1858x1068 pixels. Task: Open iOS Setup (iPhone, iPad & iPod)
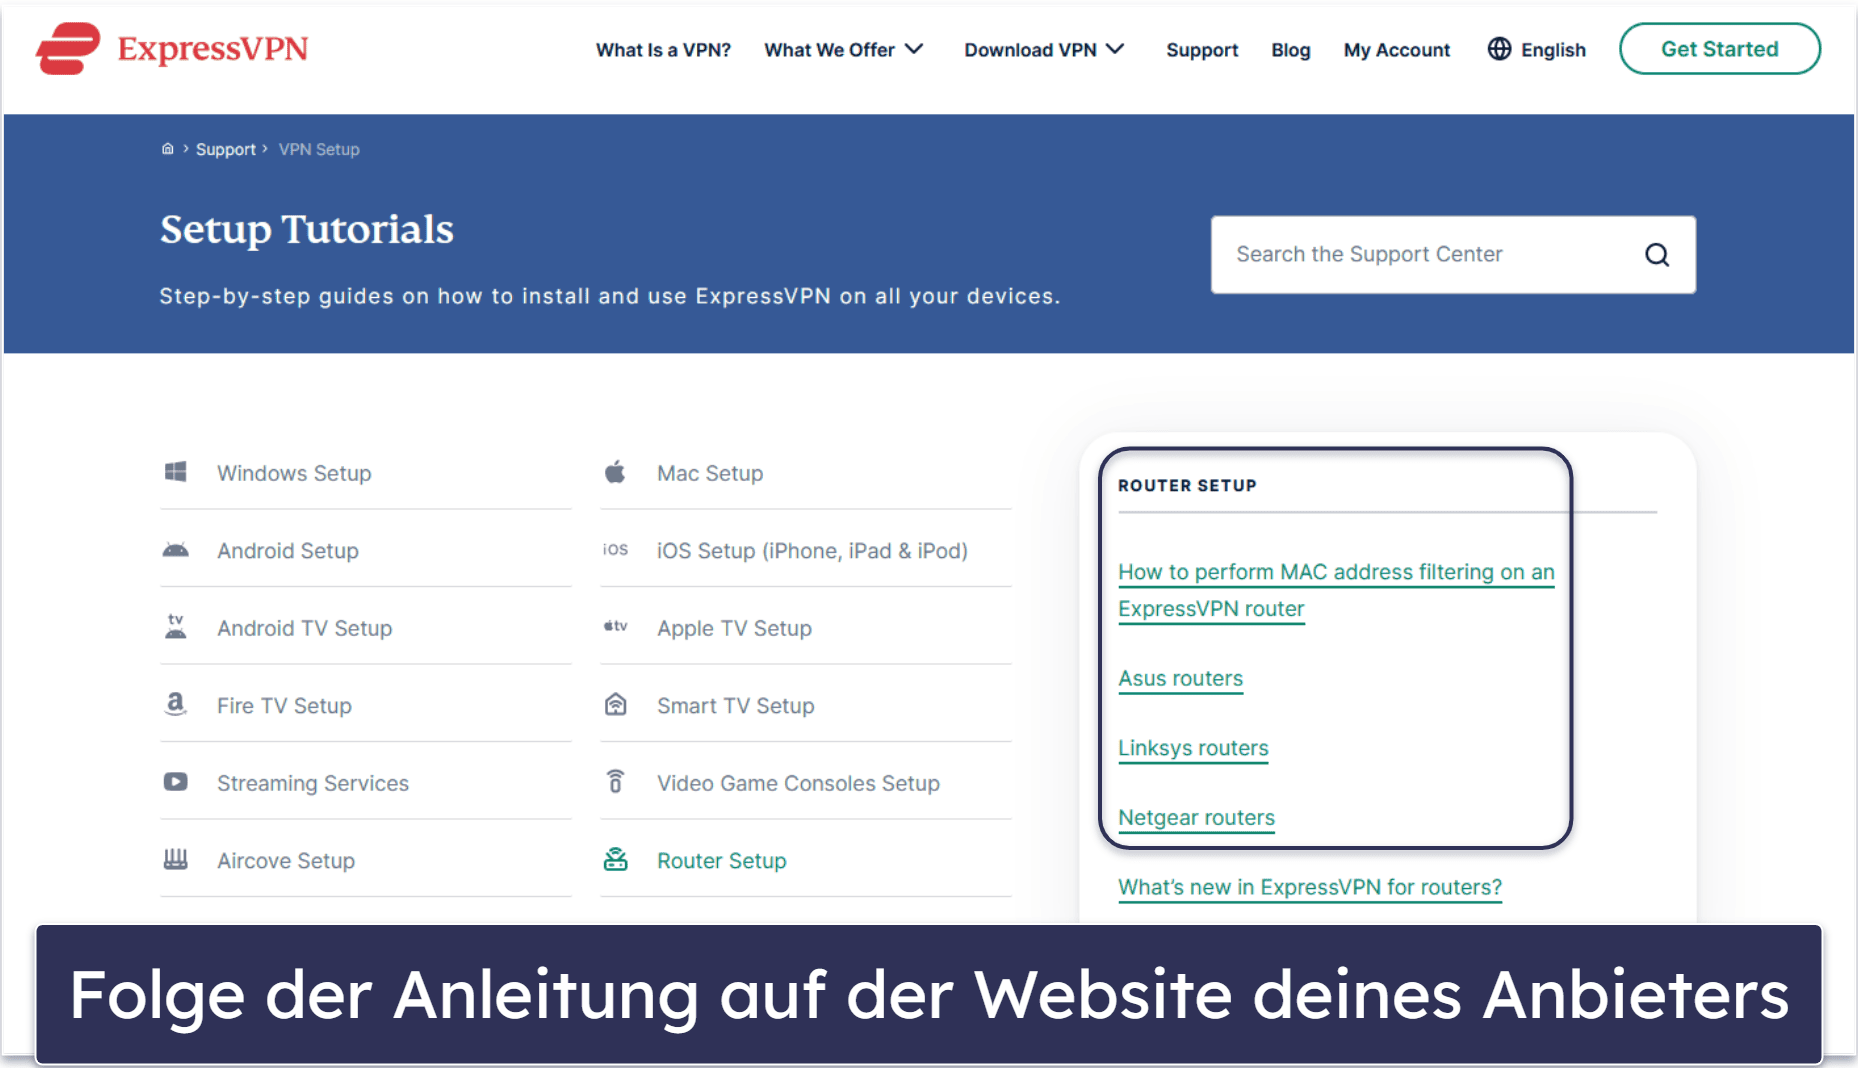(812, 551)
